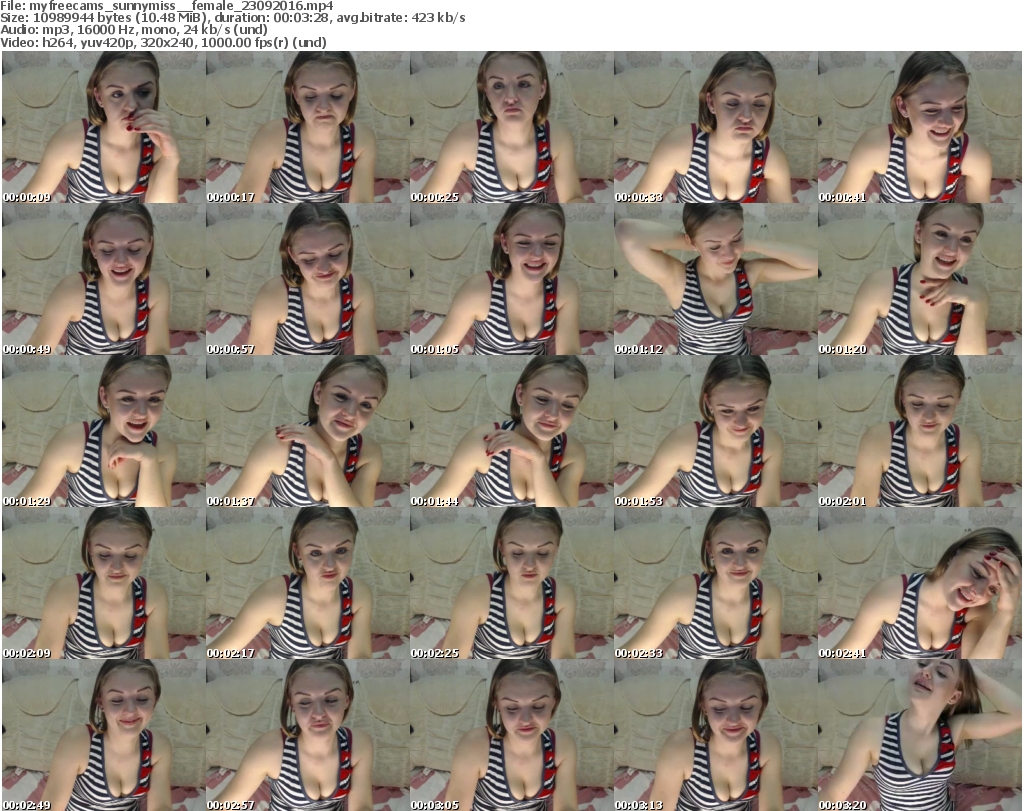
Task: Open the thumbnail at 00:01:29
Action: tap(104, 432)
